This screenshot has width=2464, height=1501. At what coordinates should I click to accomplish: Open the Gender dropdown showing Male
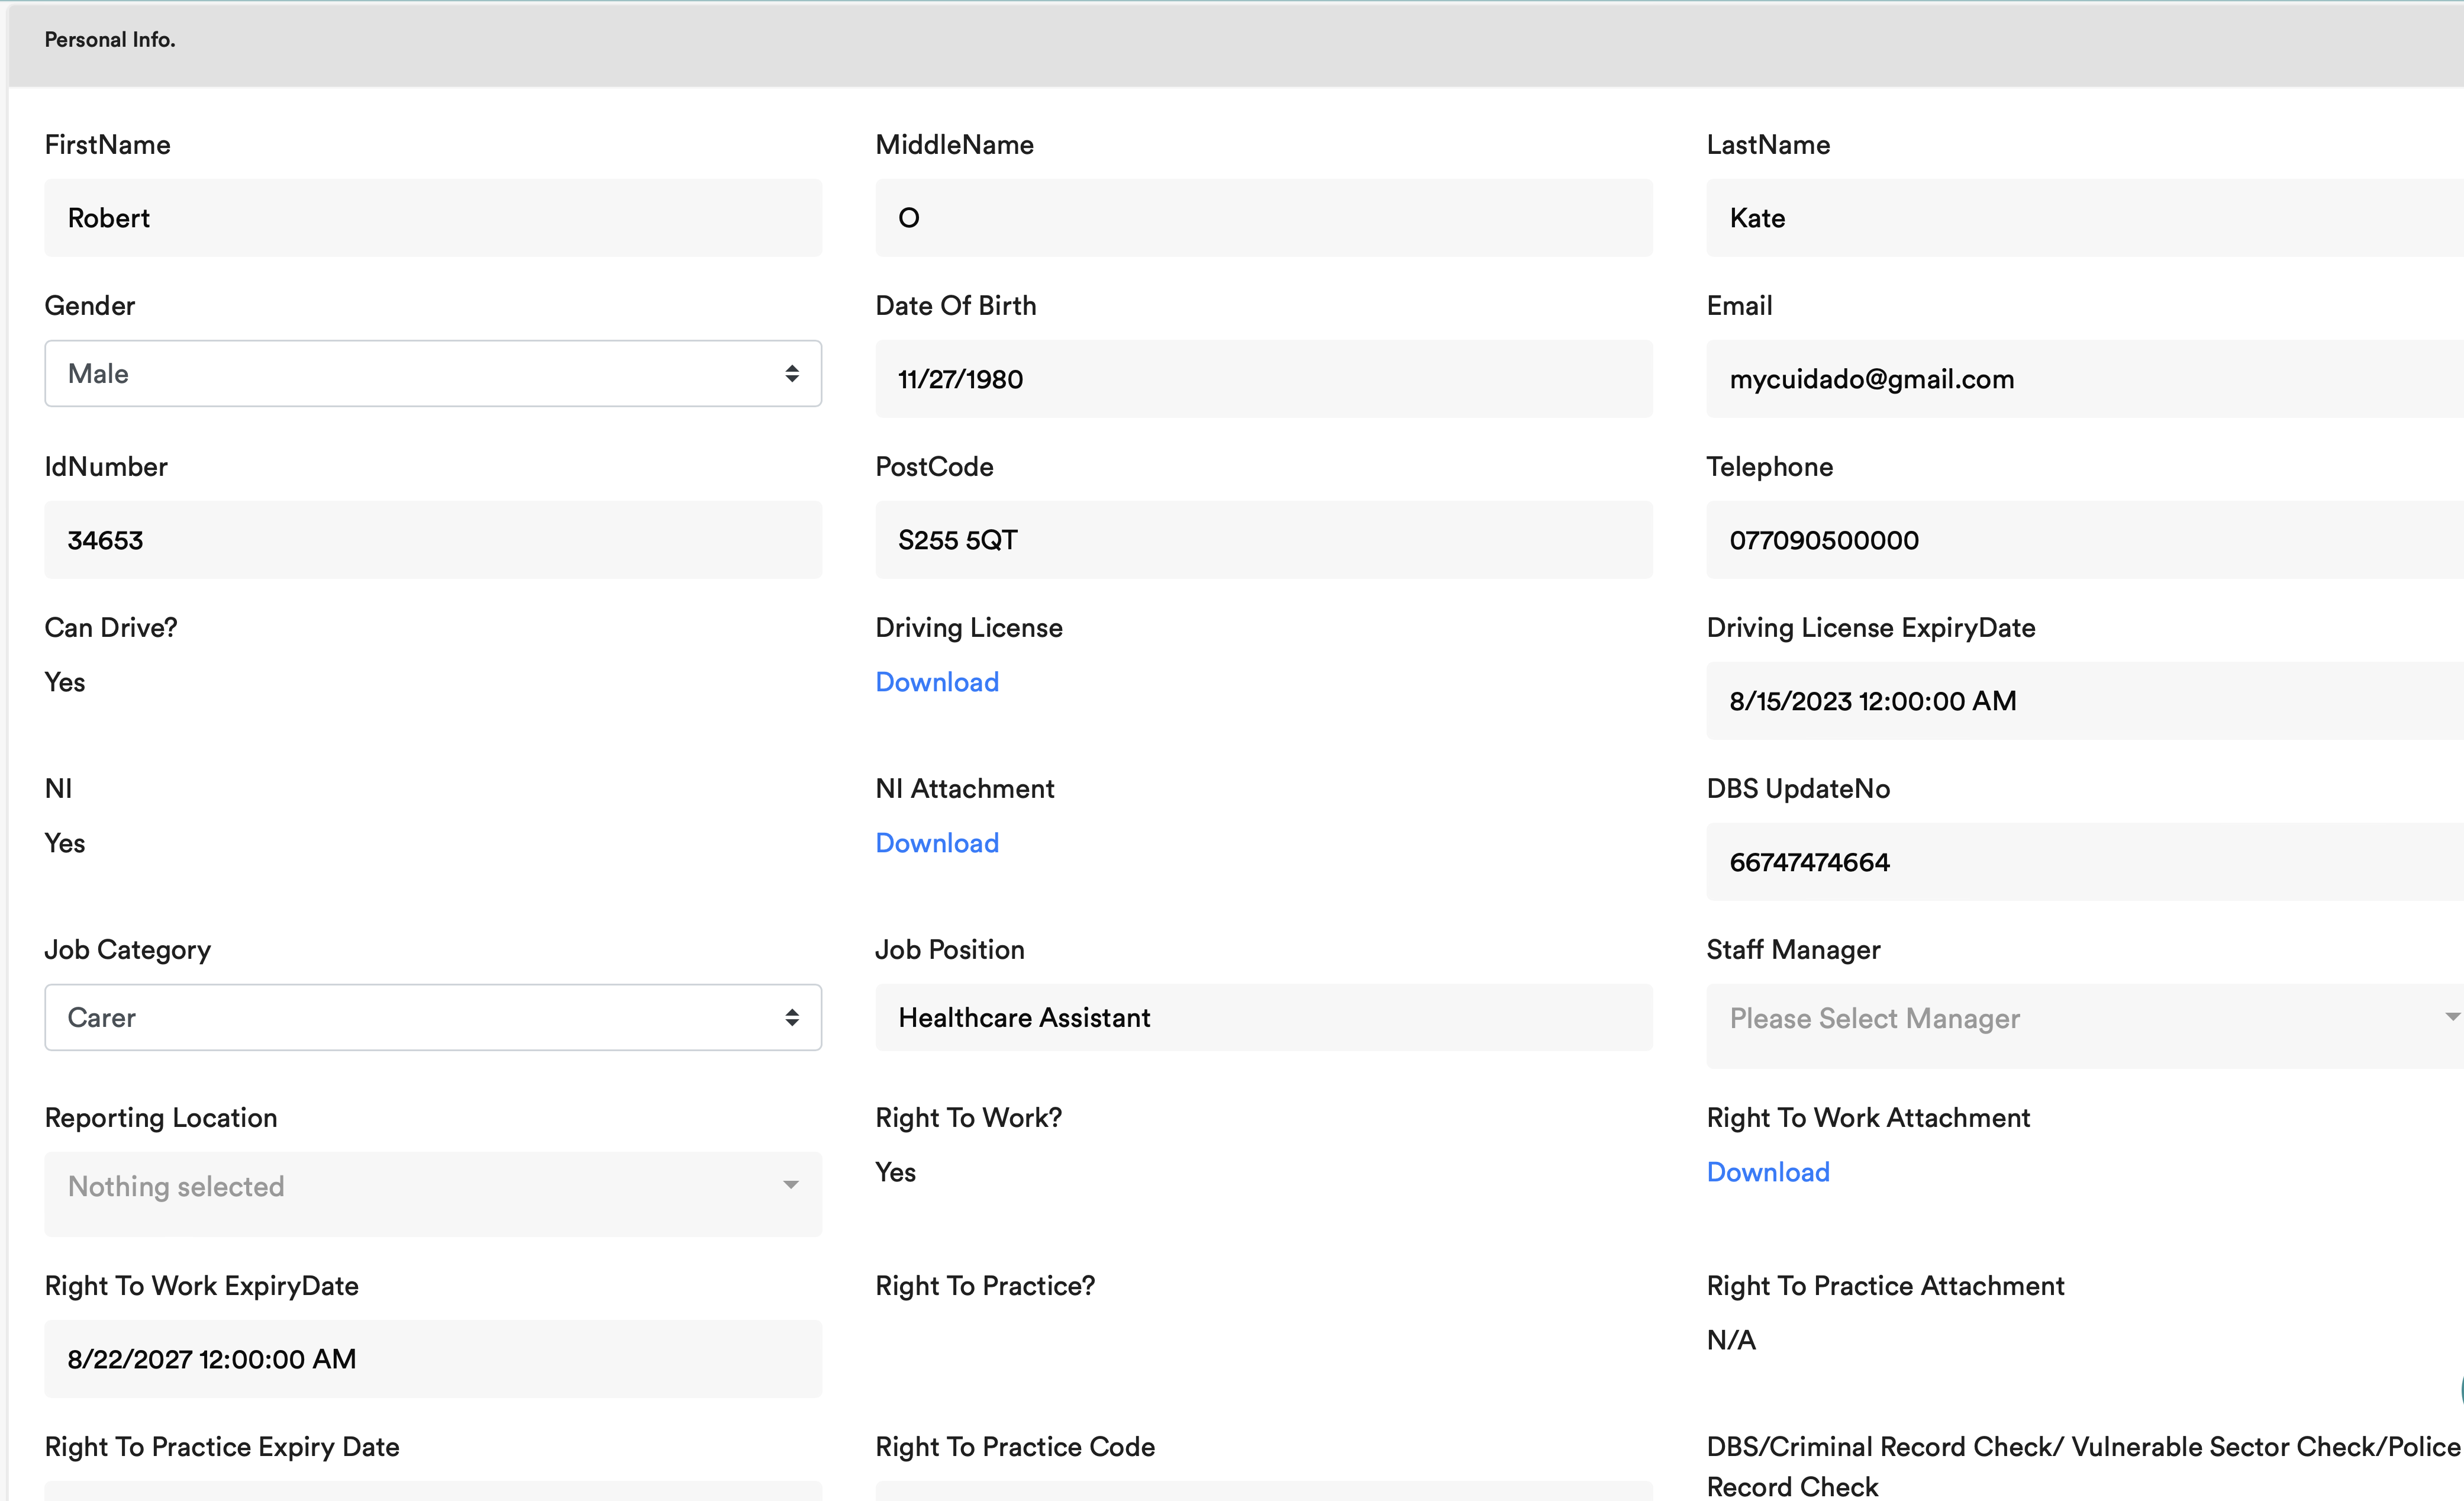click(x=432, y=374)
